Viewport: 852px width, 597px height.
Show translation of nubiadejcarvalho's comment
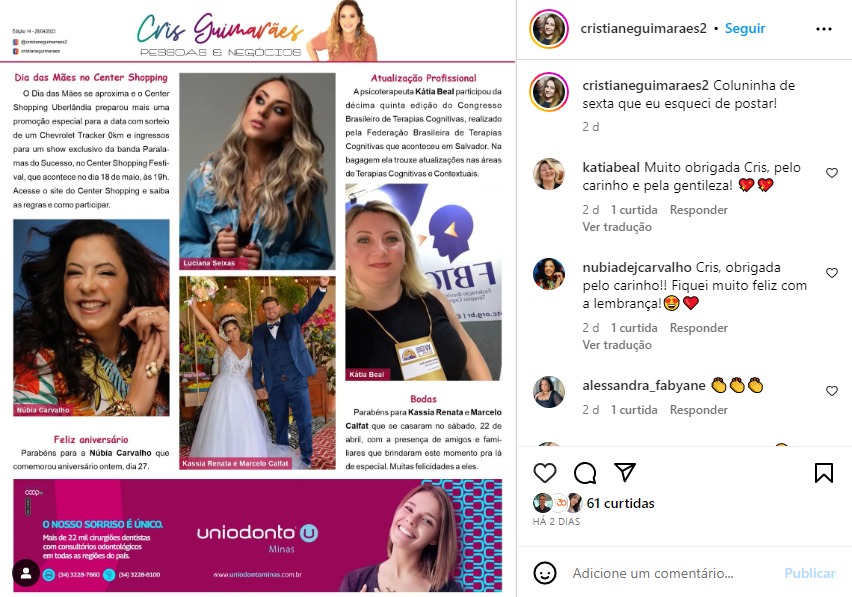(x=617, y=345)
